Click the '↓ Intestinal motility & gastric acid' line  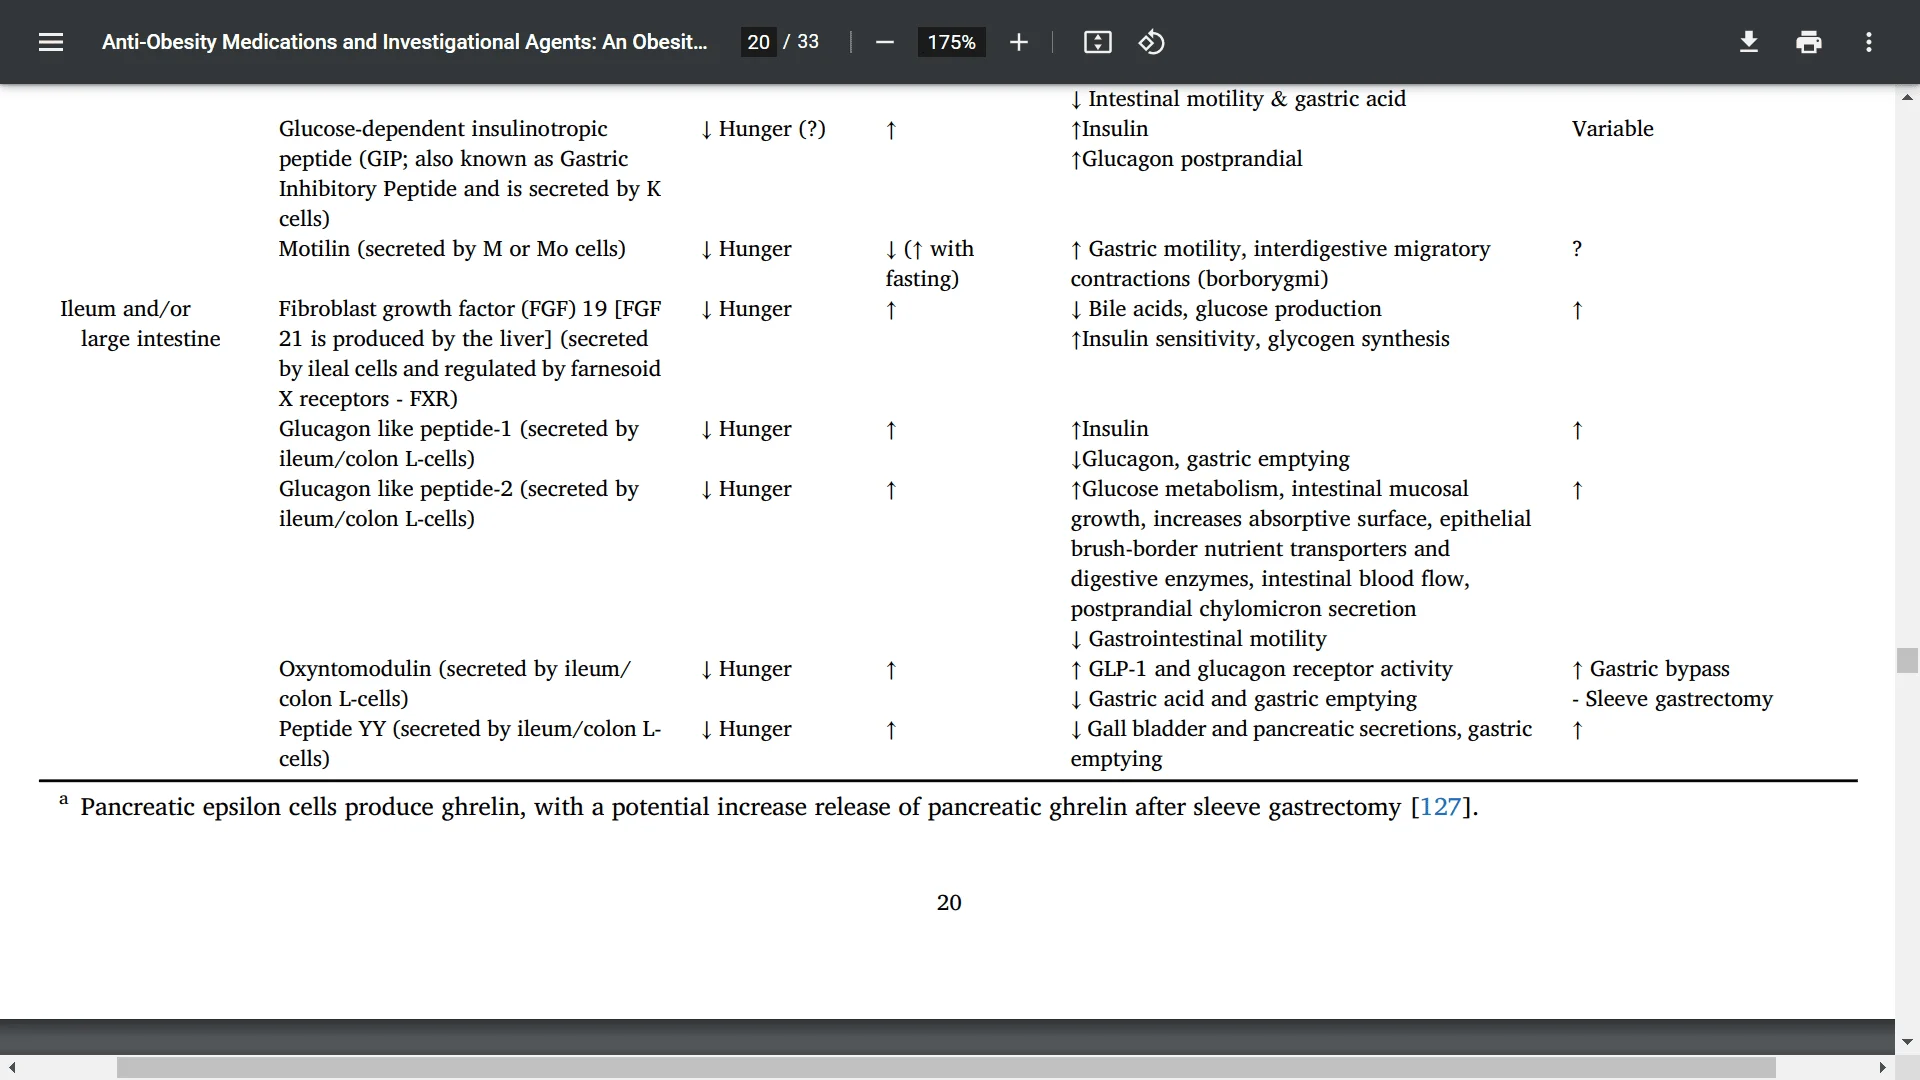point(1238,99)
